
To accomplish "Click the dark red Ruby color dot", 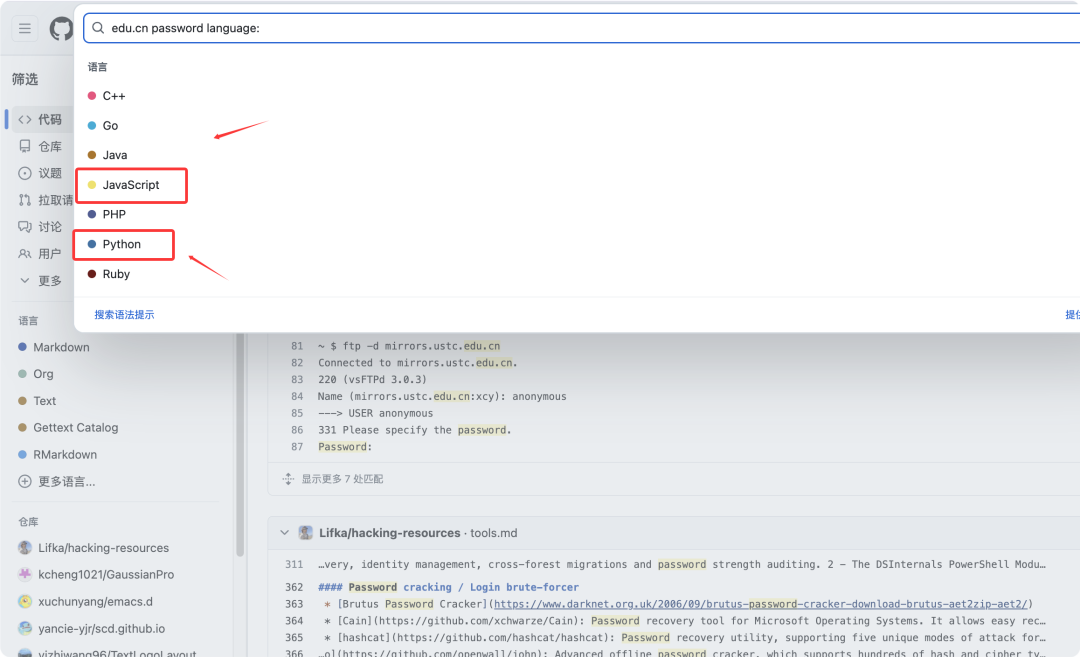I will 92,273.
